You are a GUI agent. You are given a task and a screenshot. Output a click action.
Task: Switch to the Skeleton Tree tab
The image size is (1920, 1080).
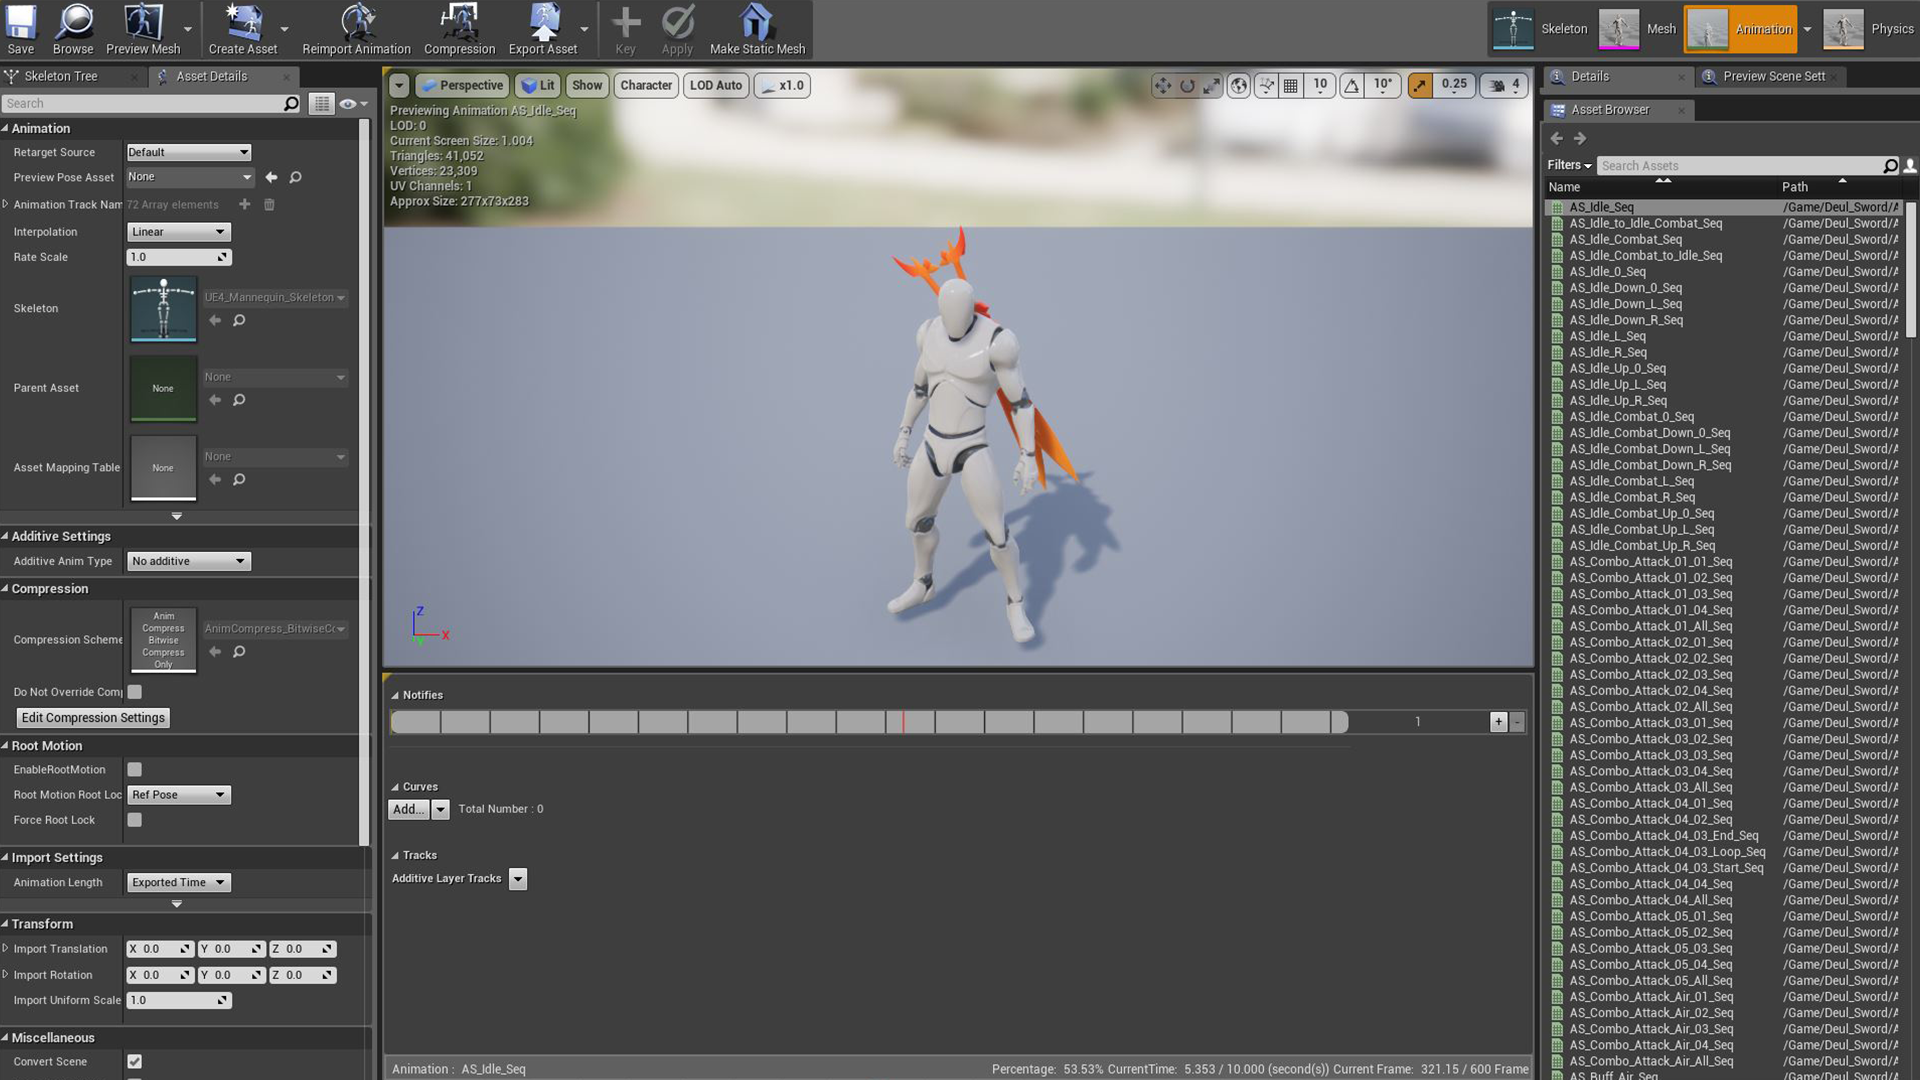[62, 75]
